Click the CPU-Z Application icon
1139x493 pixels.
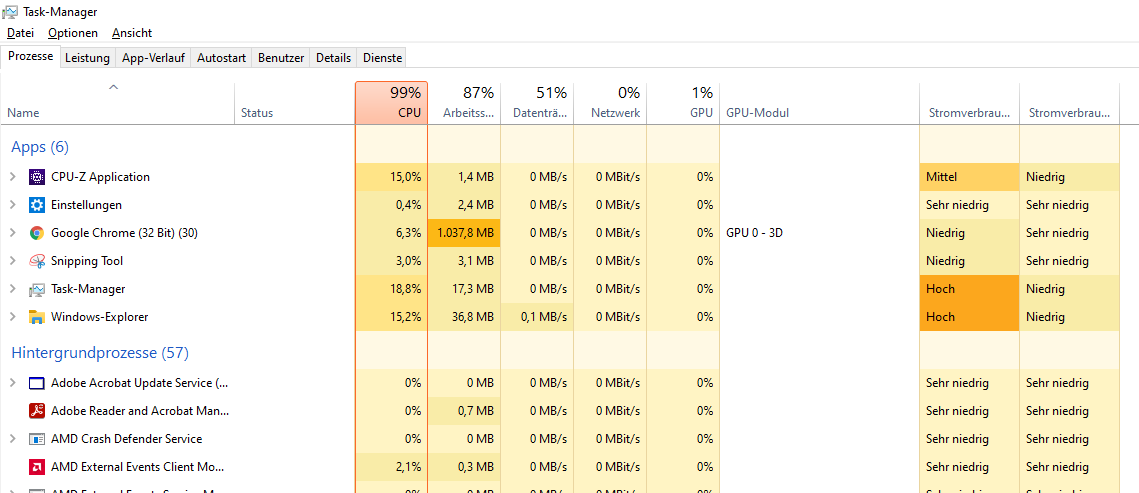click(x=36, y=176)
